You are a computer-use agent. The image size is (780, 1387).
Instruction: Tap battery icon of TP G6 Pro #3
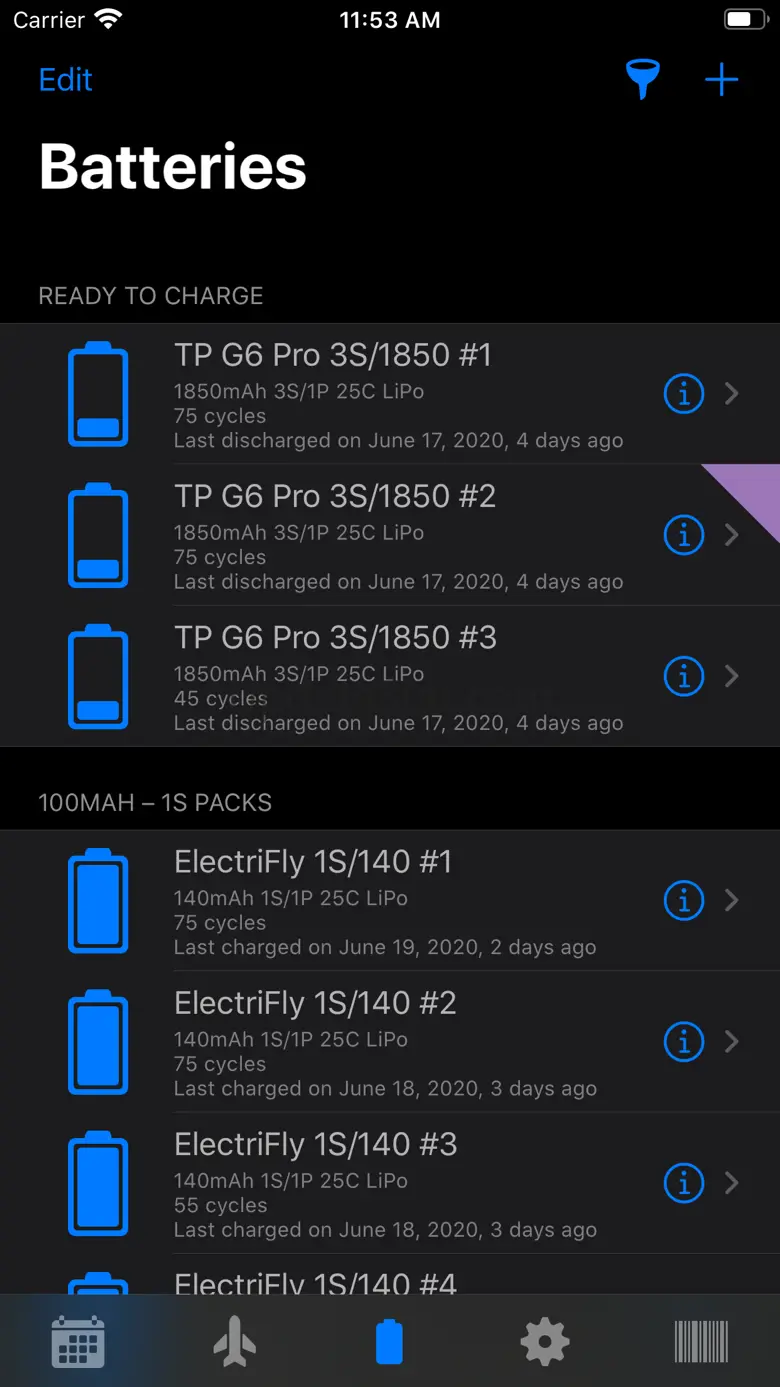[x=98, y=676]
